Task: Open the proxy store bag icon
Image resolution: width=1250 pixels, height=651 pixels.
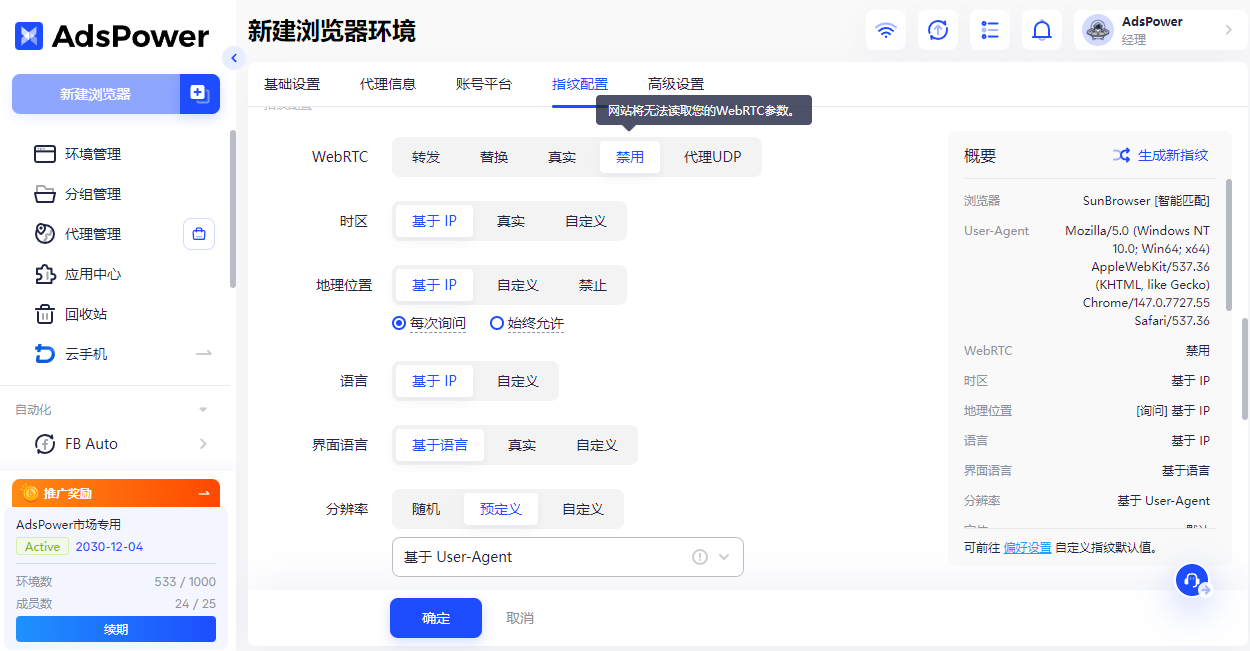Action: click(x=199, y=234)
